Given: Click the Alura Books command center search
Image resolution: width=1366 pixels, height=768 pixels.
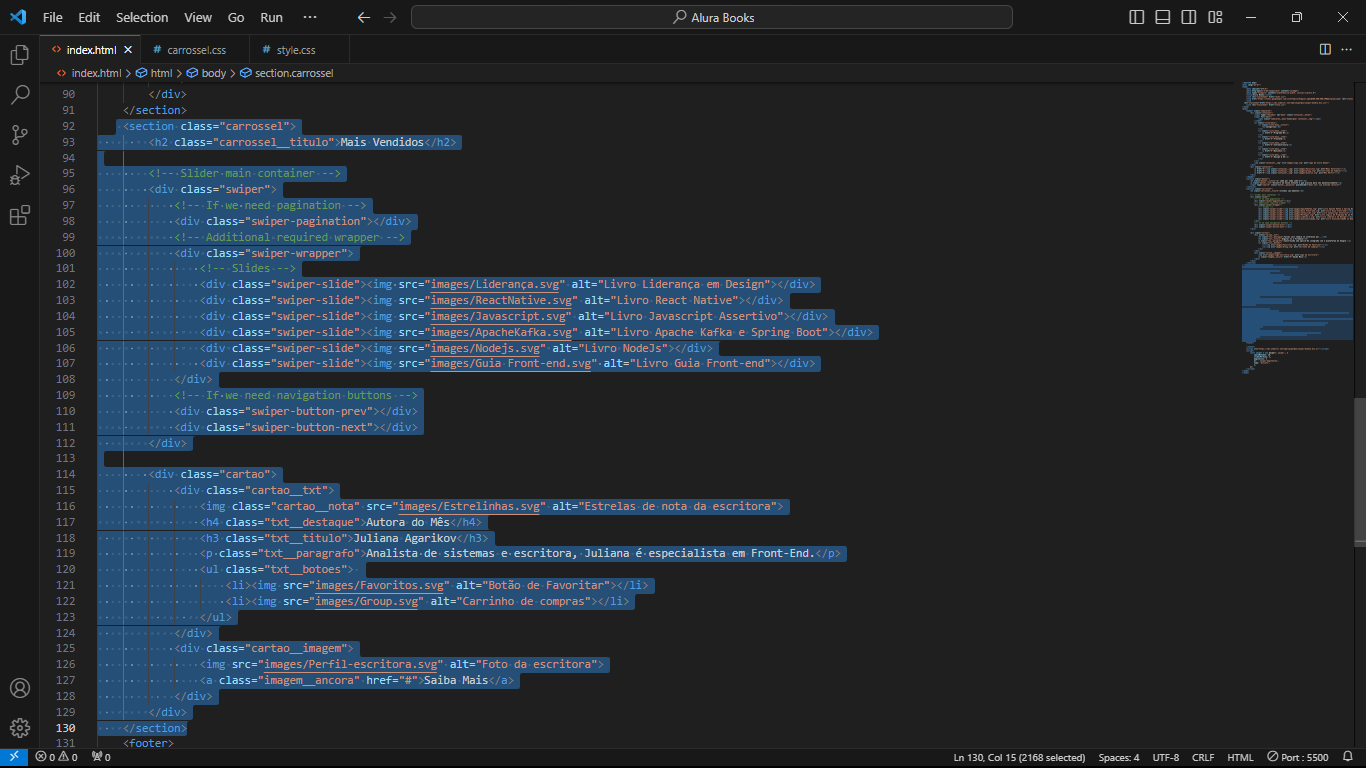Looking at the screenshot, I should 712,17.
